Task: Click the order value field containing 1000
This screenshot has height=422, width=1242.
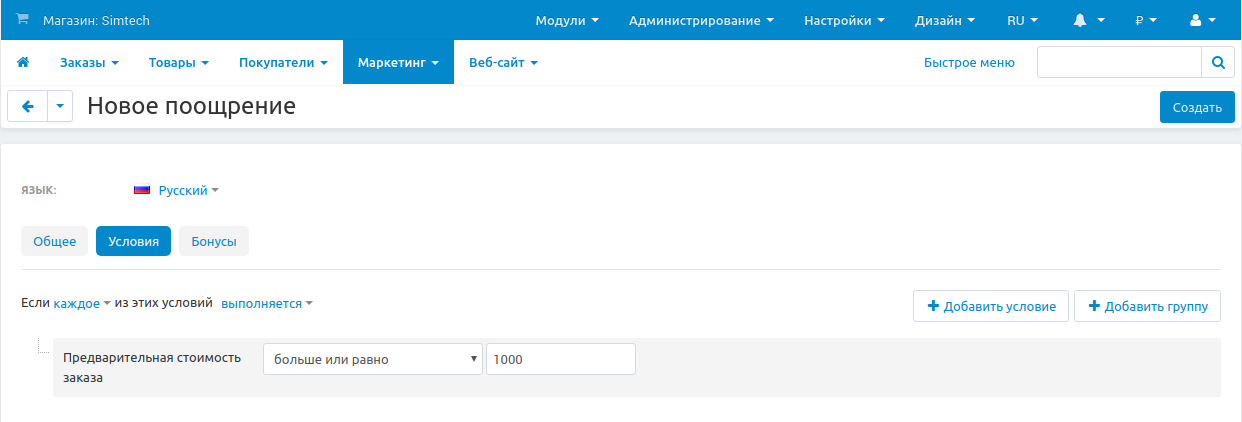Action: pos(560,359)
